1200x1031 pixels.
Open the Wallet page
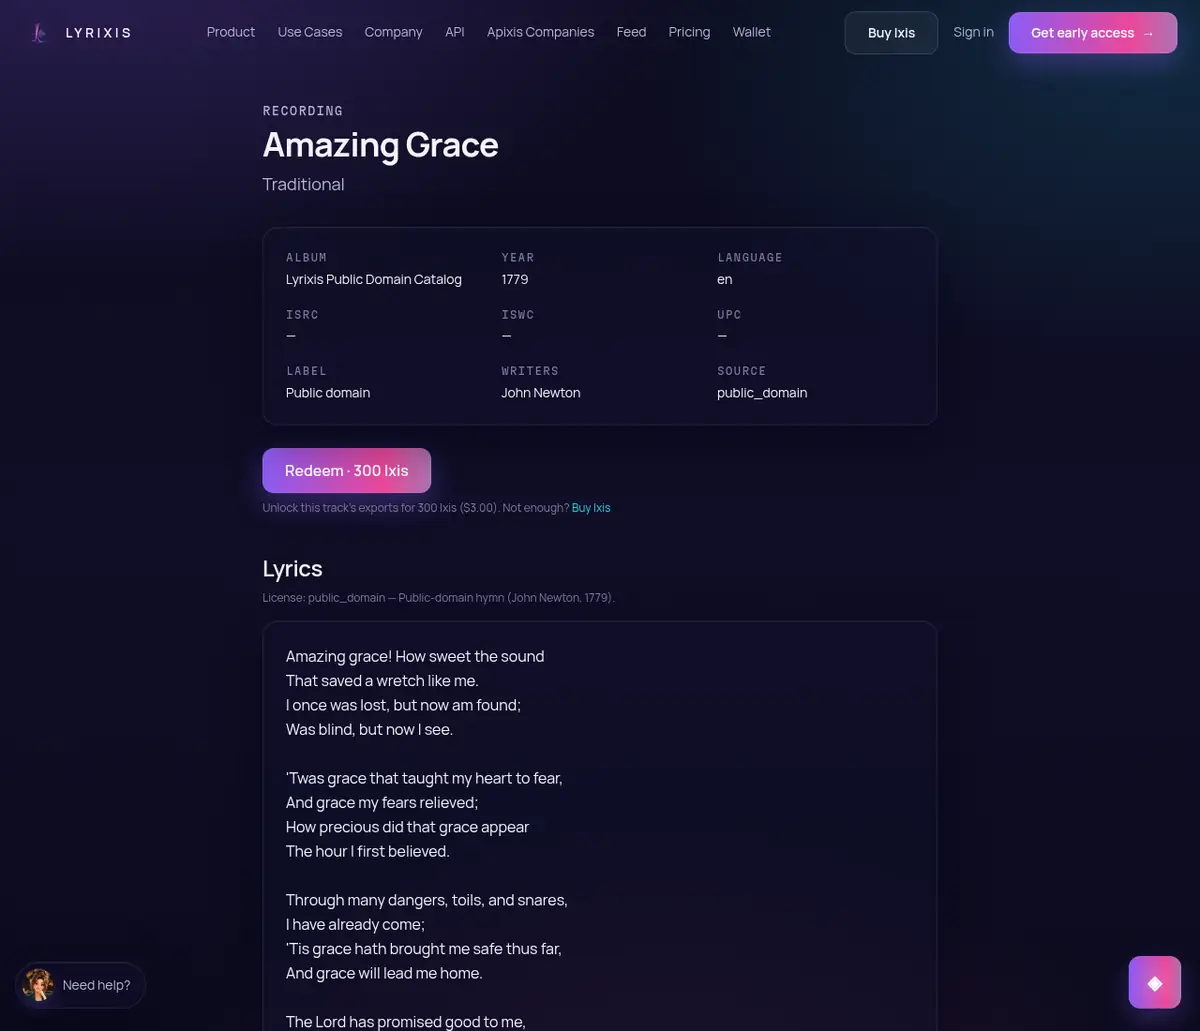pos(751,32)
